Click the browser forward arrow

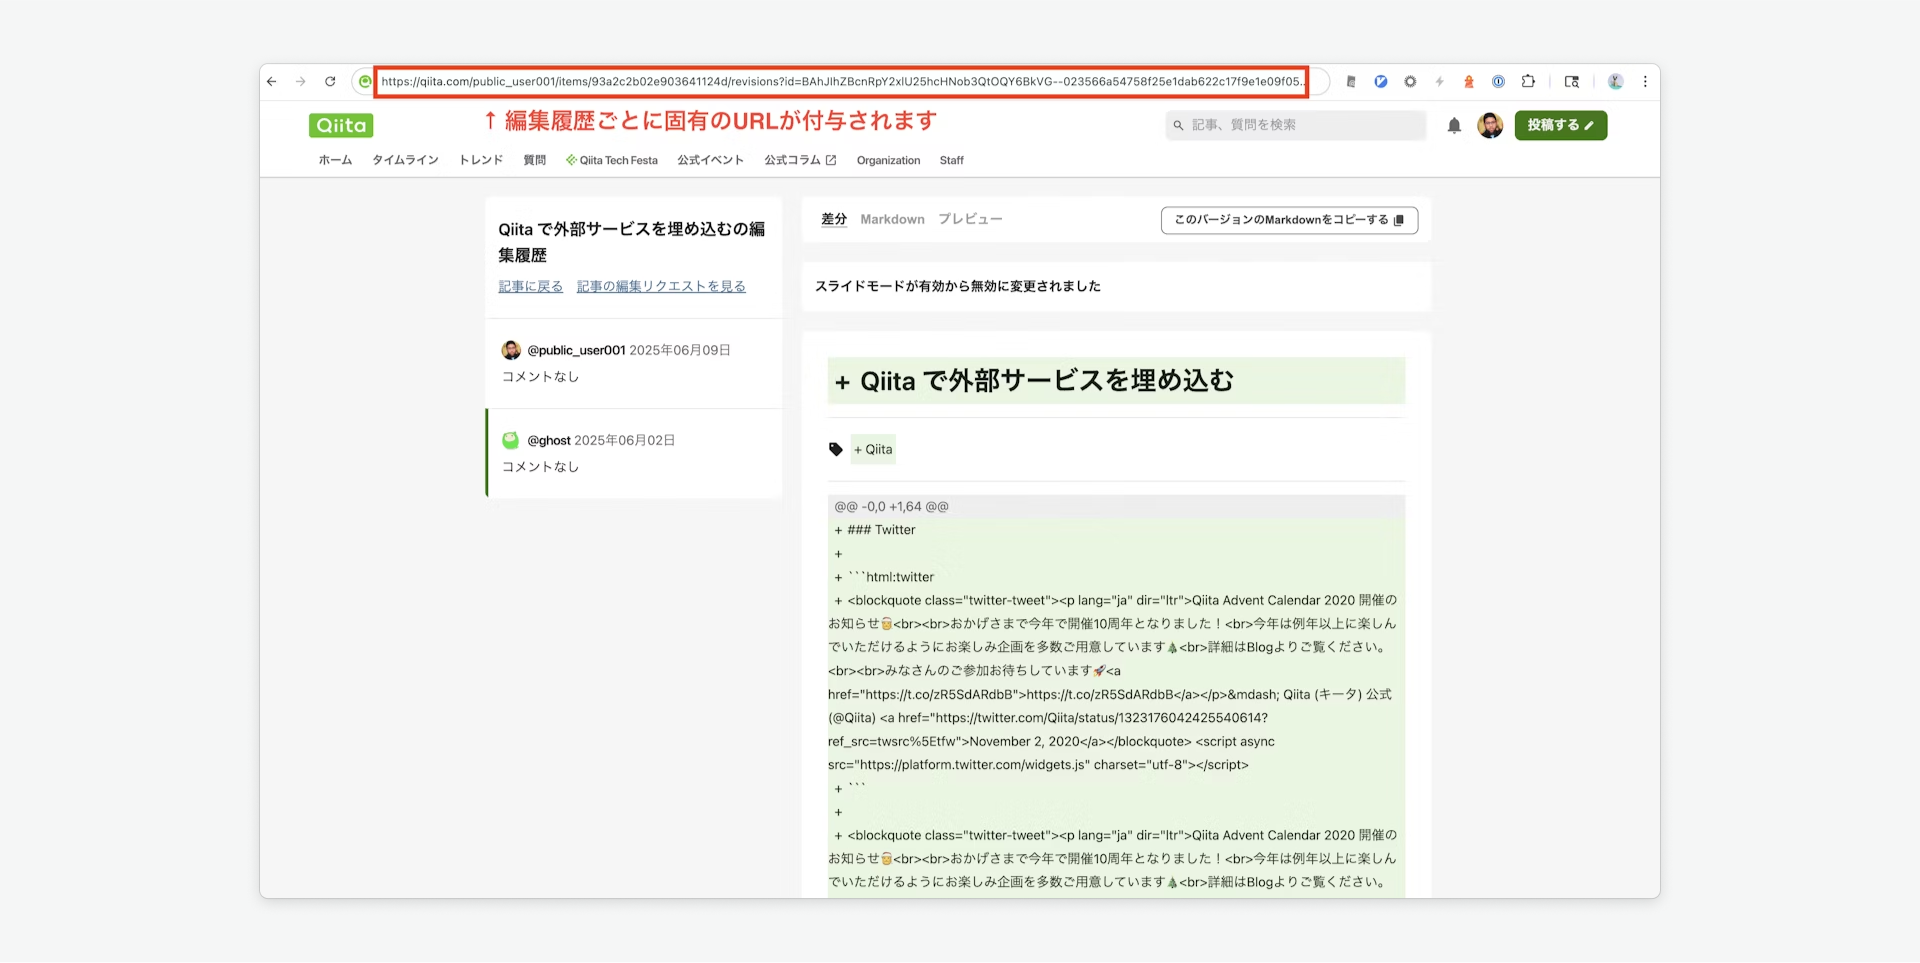[x=301, y=82]
